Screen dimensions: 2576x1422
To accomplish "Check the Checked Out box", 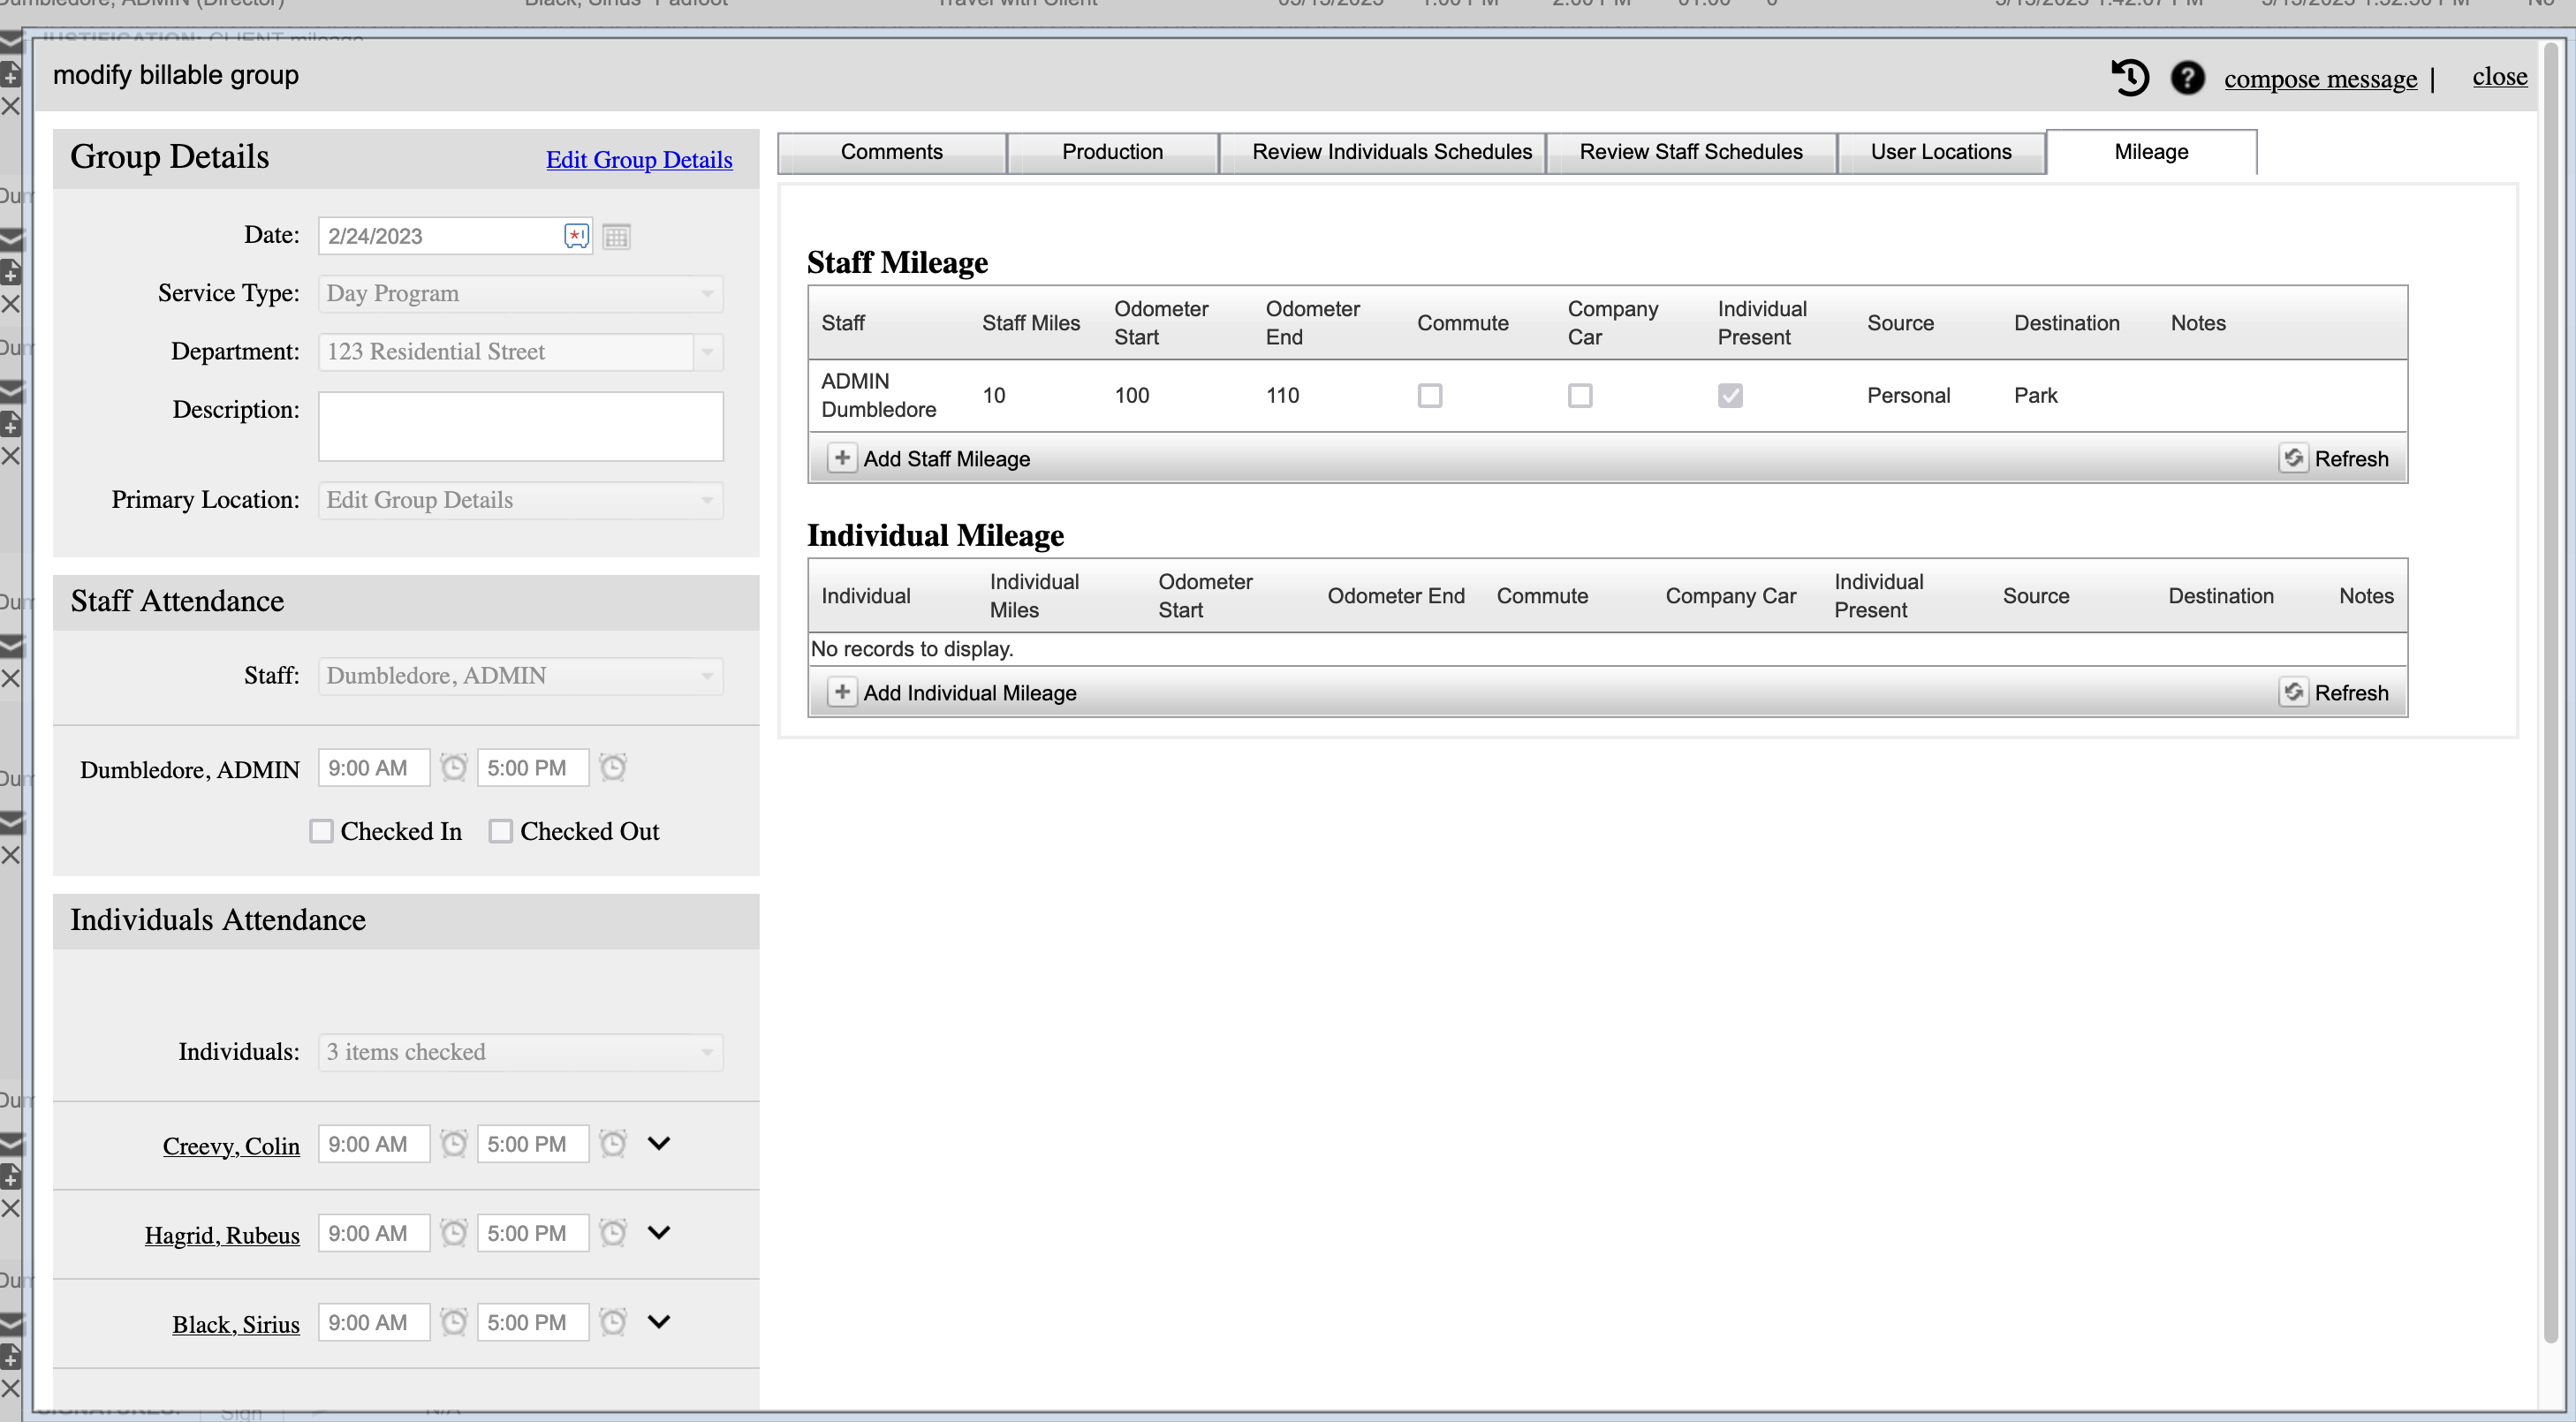I will [x=500, y=831].
